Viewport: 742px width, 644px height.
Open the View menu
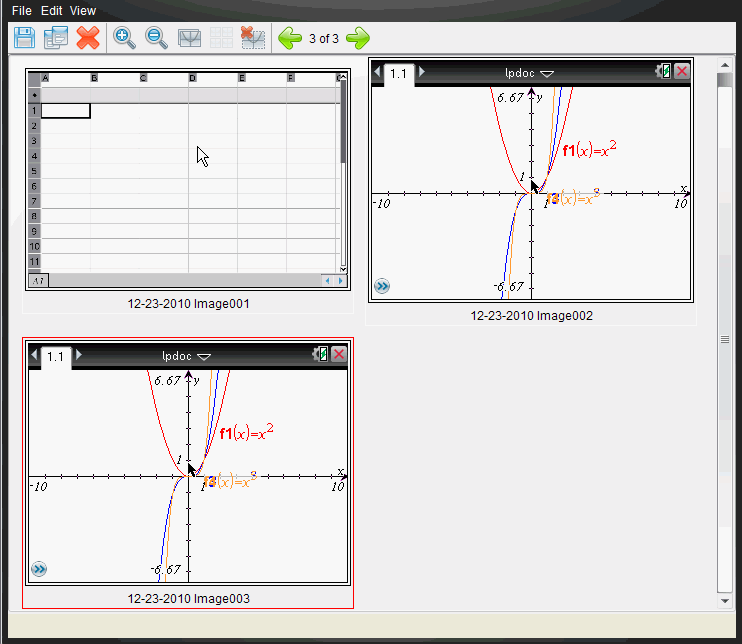[83, 10]
